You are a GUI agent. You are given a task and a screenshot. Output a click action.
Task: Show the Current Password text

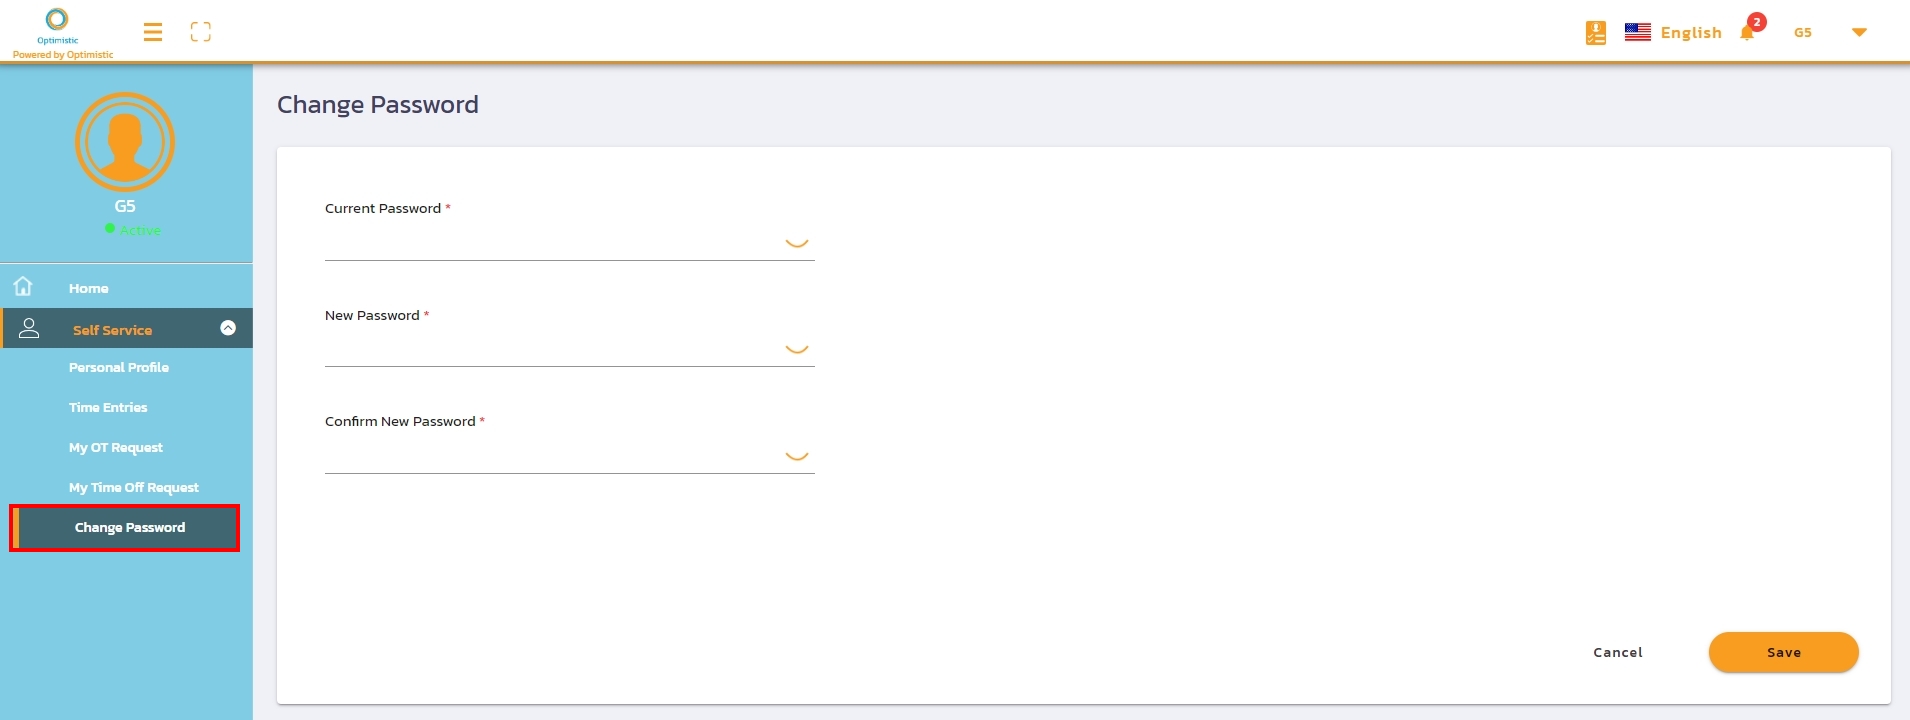point(796,242)
